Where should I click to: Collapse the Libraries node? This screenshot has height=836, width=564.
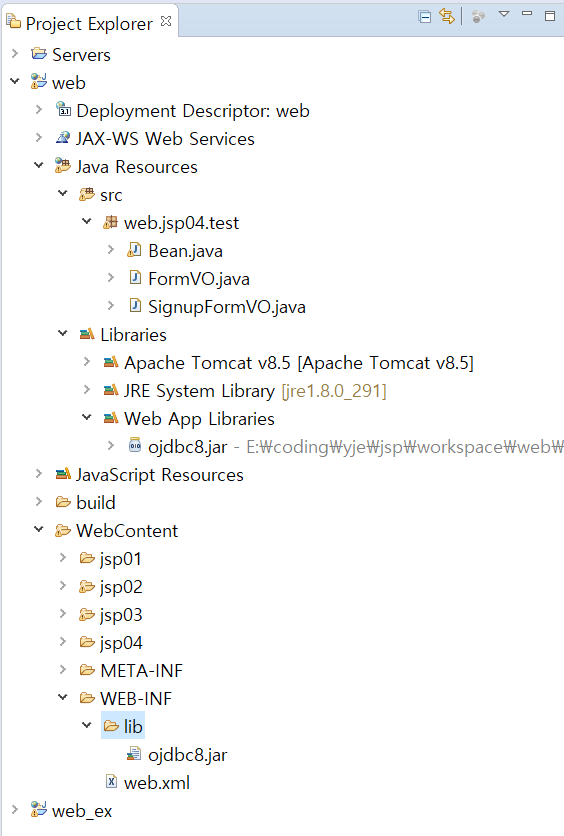63,333
